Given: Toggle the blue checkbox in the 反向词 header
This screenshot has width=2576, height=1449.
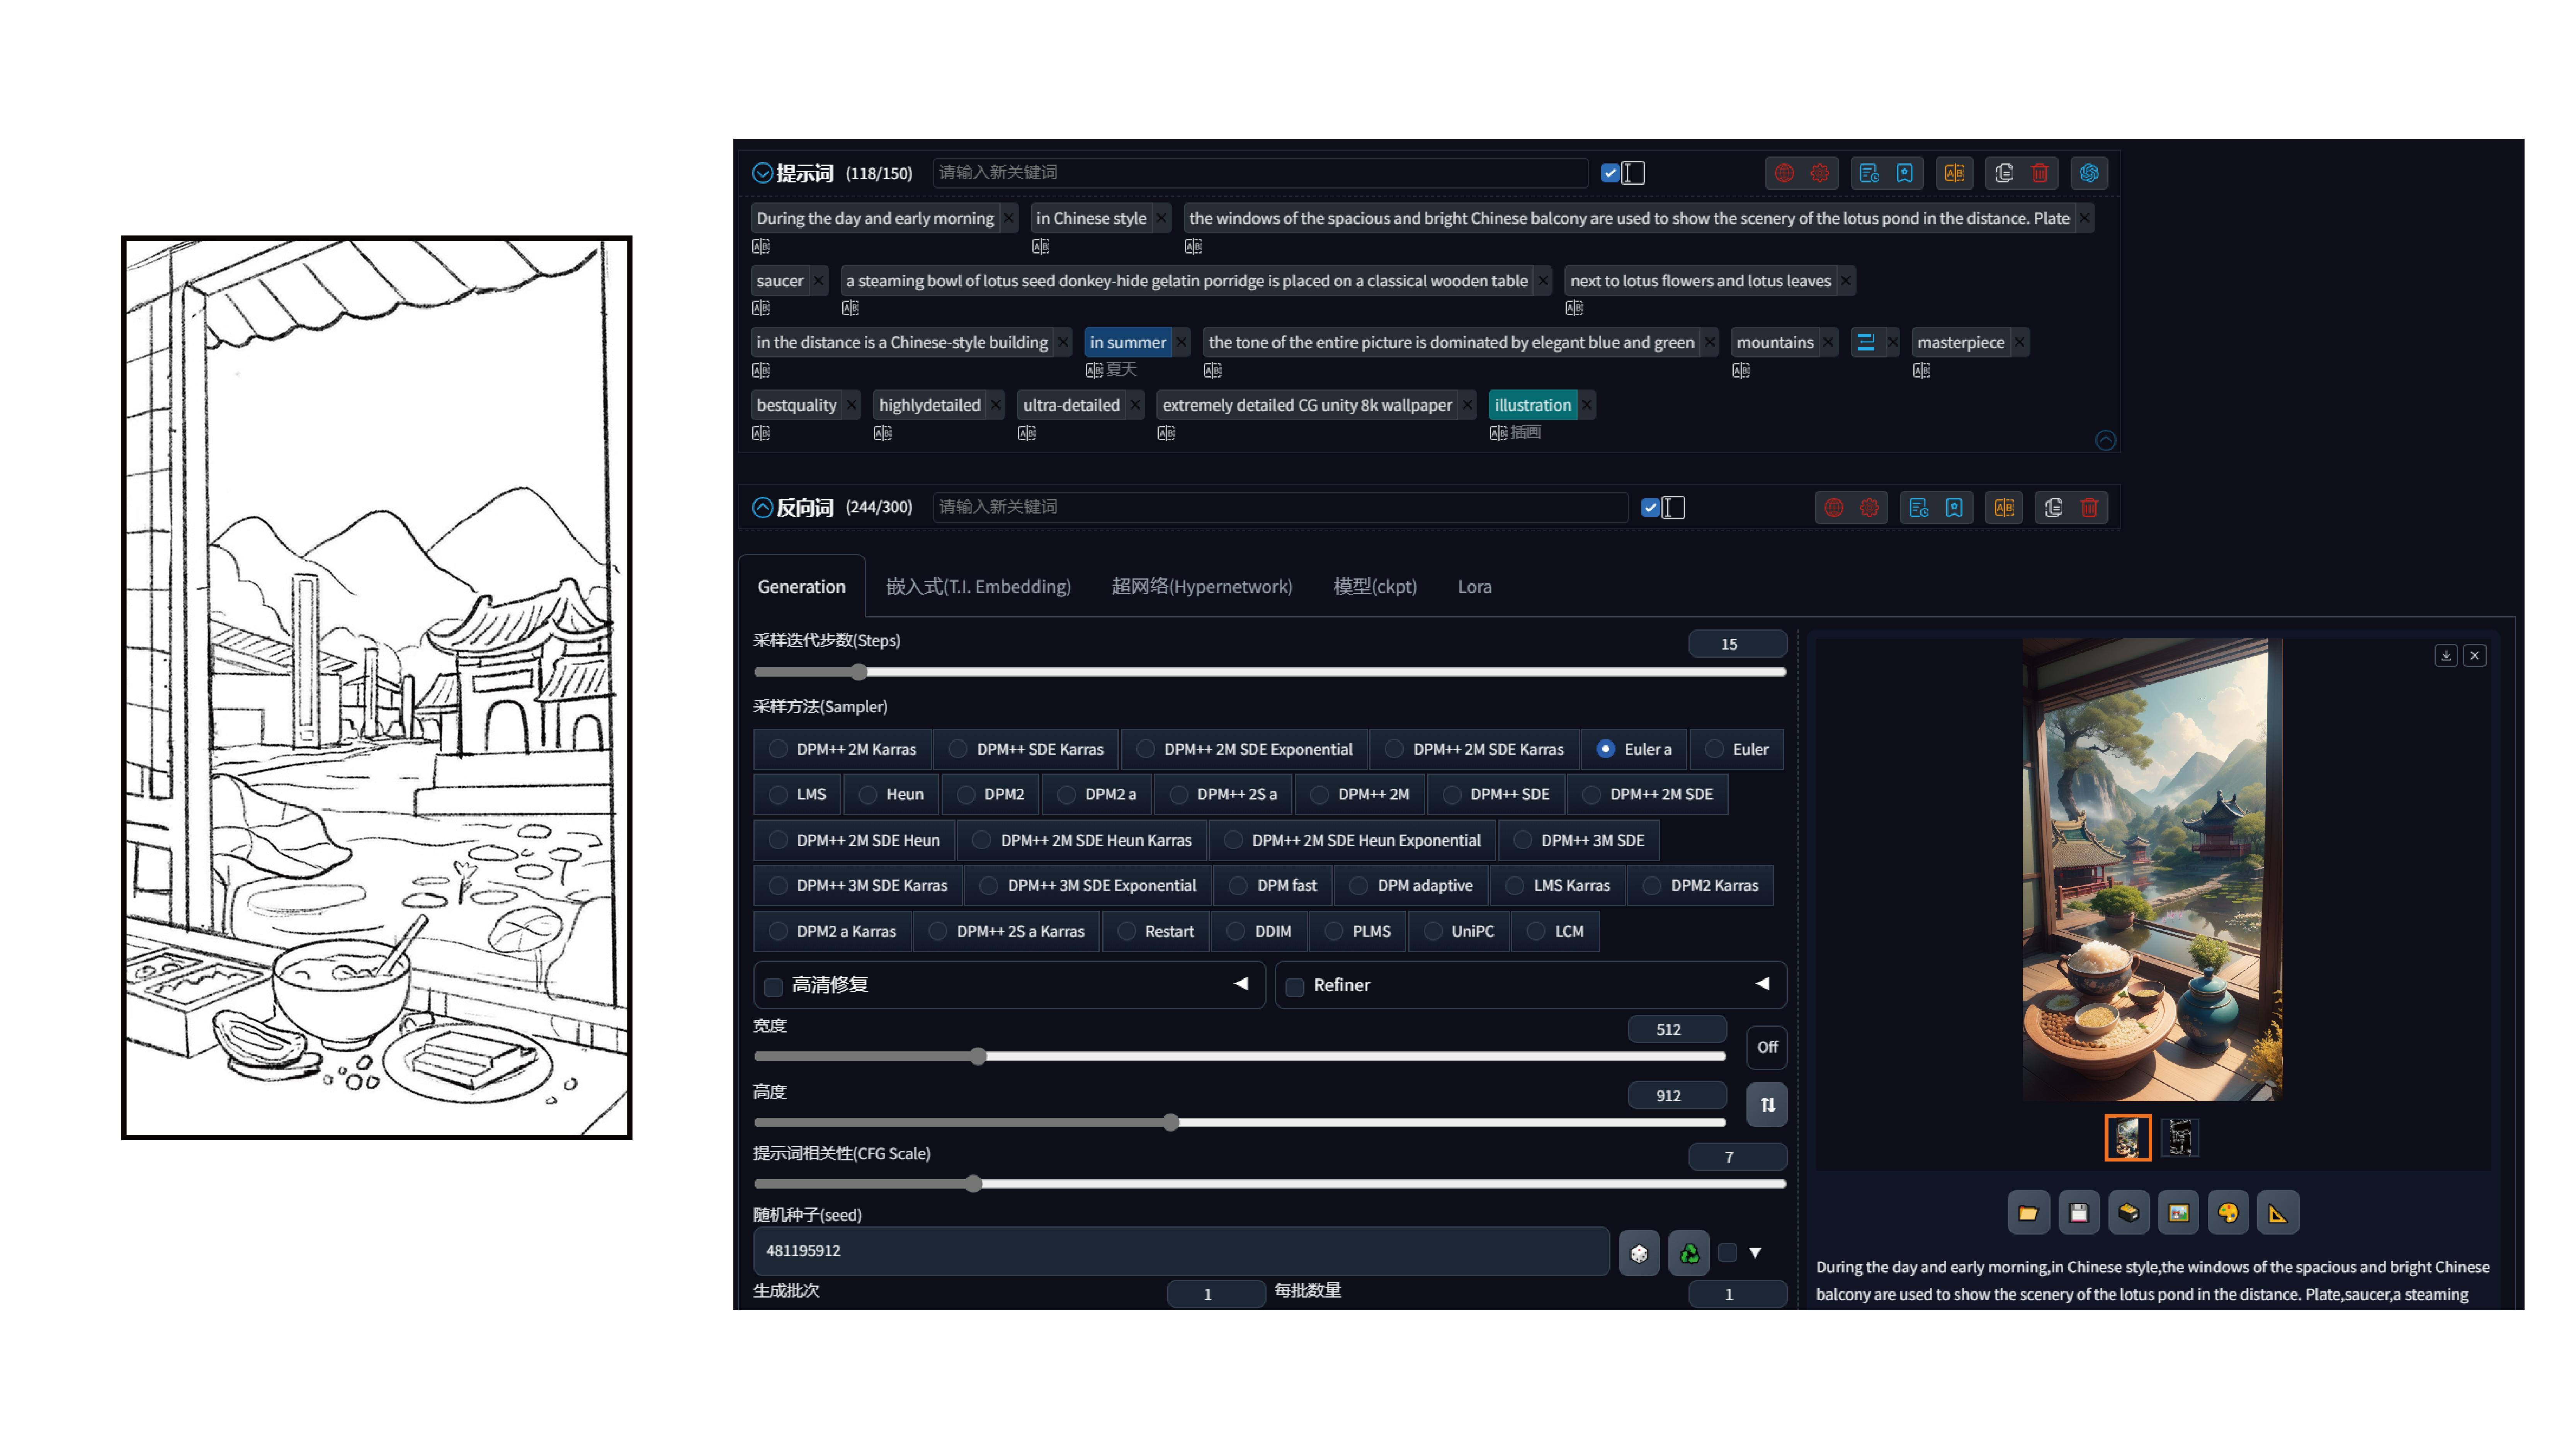Looking at the screenshot, I should (x=1650, y=508).
